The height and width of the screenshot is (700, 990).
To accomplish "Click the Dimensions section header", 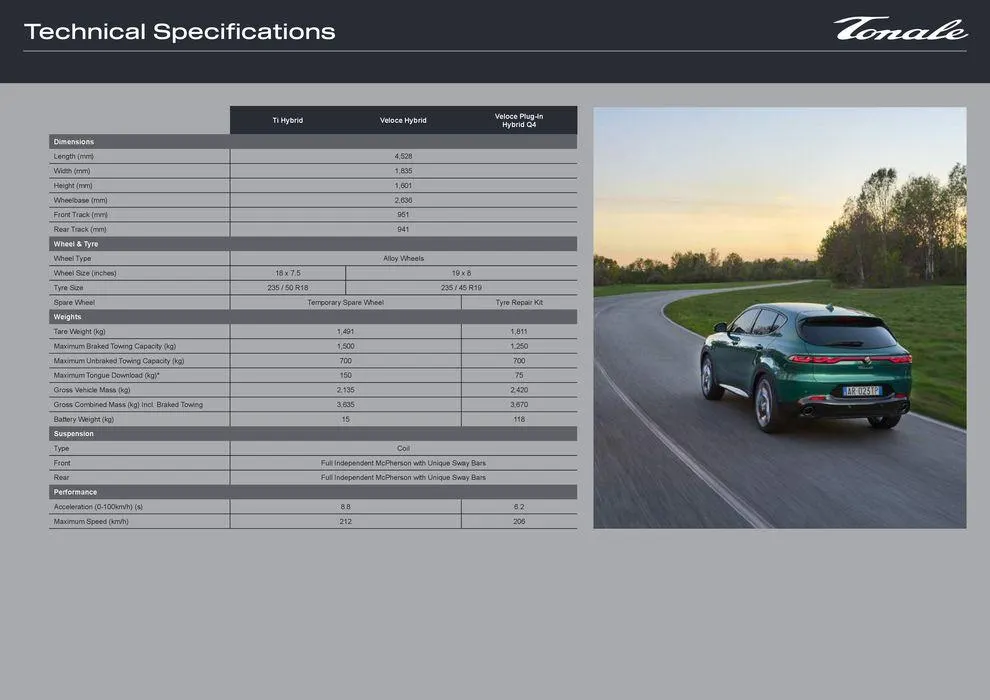I will (x=74, y=142).
